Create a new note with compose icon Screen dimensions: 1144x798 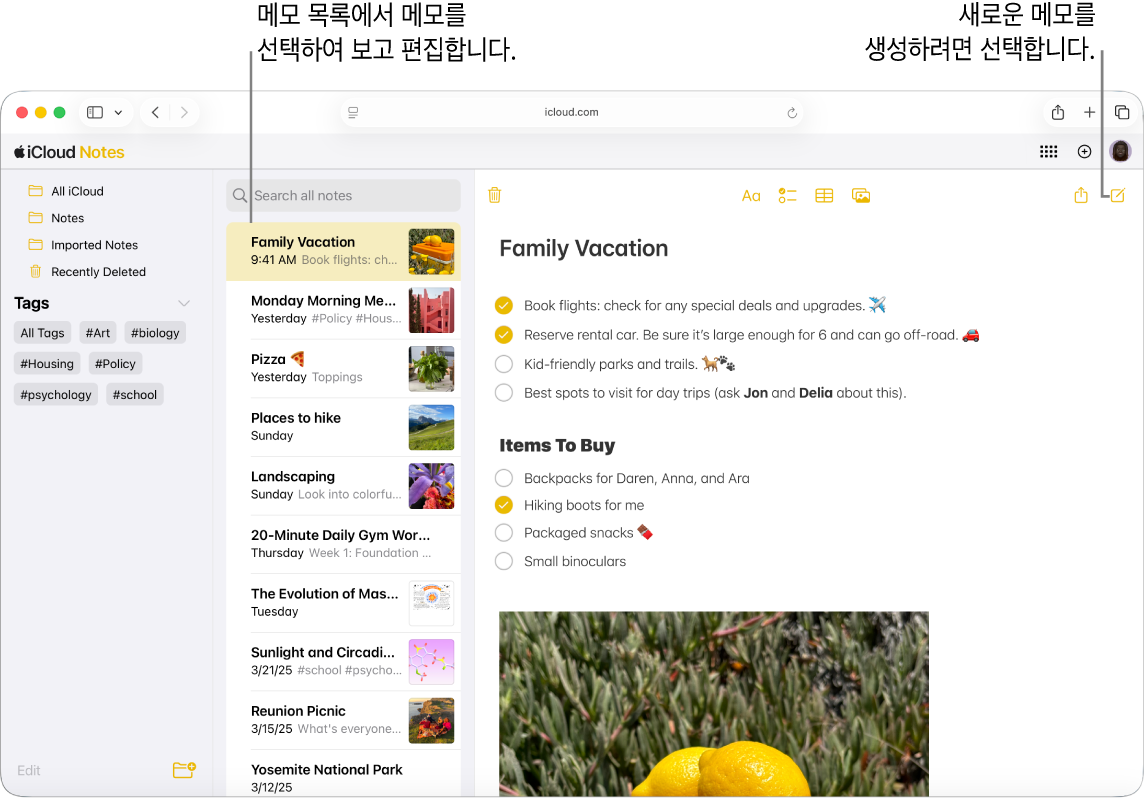point(1117,195)
